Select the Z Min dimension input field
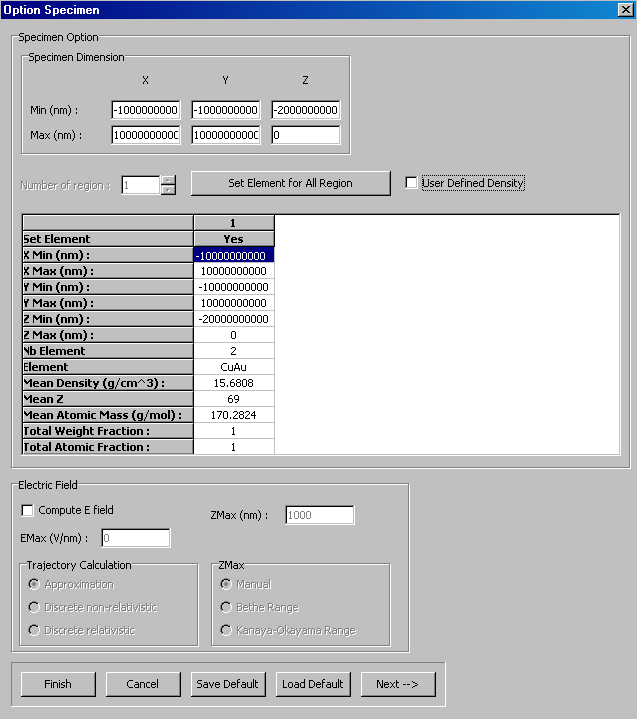This screenshot has height=719, width=637. (306, 110)
